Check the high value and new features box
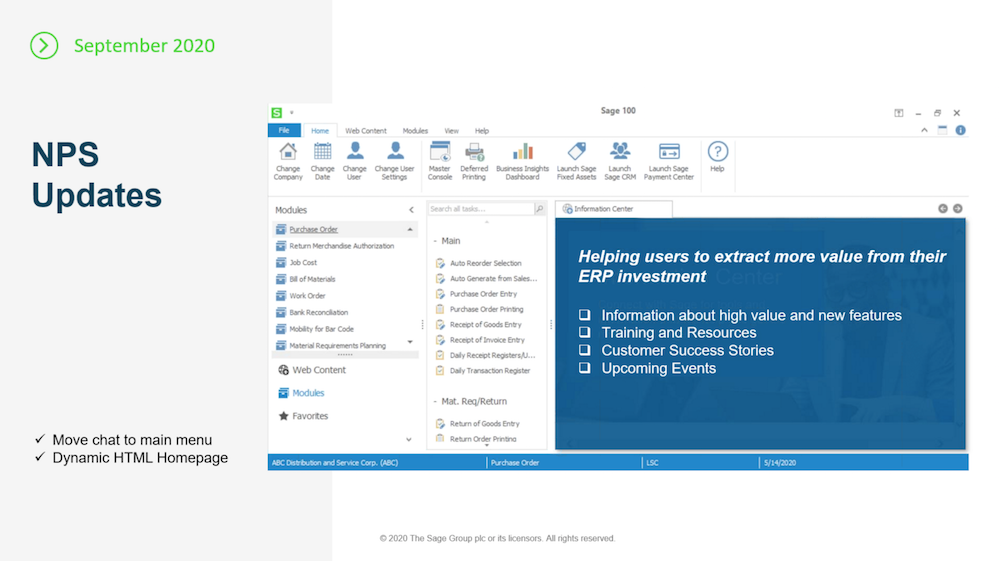This screenshot has width=1000, height=561. (x=584, y=314)
